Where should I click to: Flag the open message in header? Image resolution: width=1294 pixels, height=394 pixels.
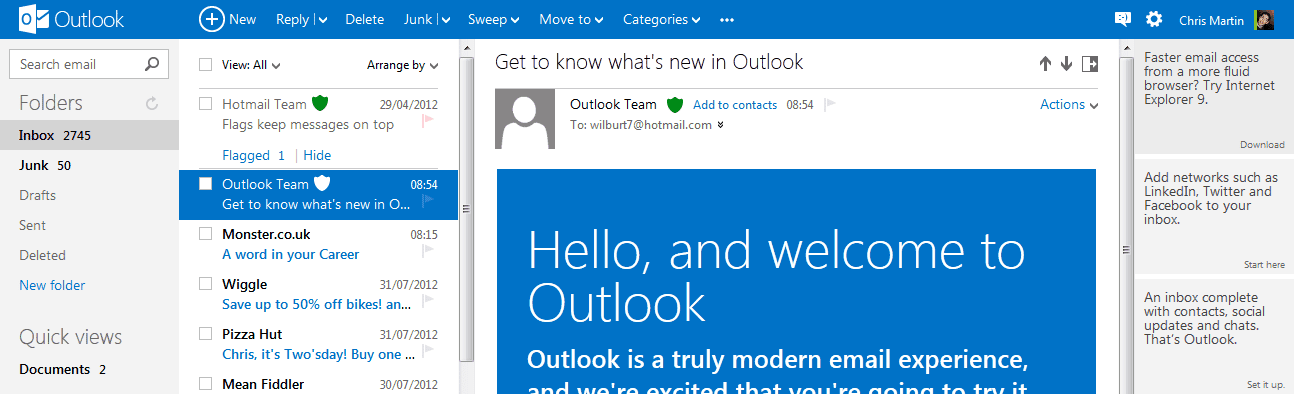829,104
